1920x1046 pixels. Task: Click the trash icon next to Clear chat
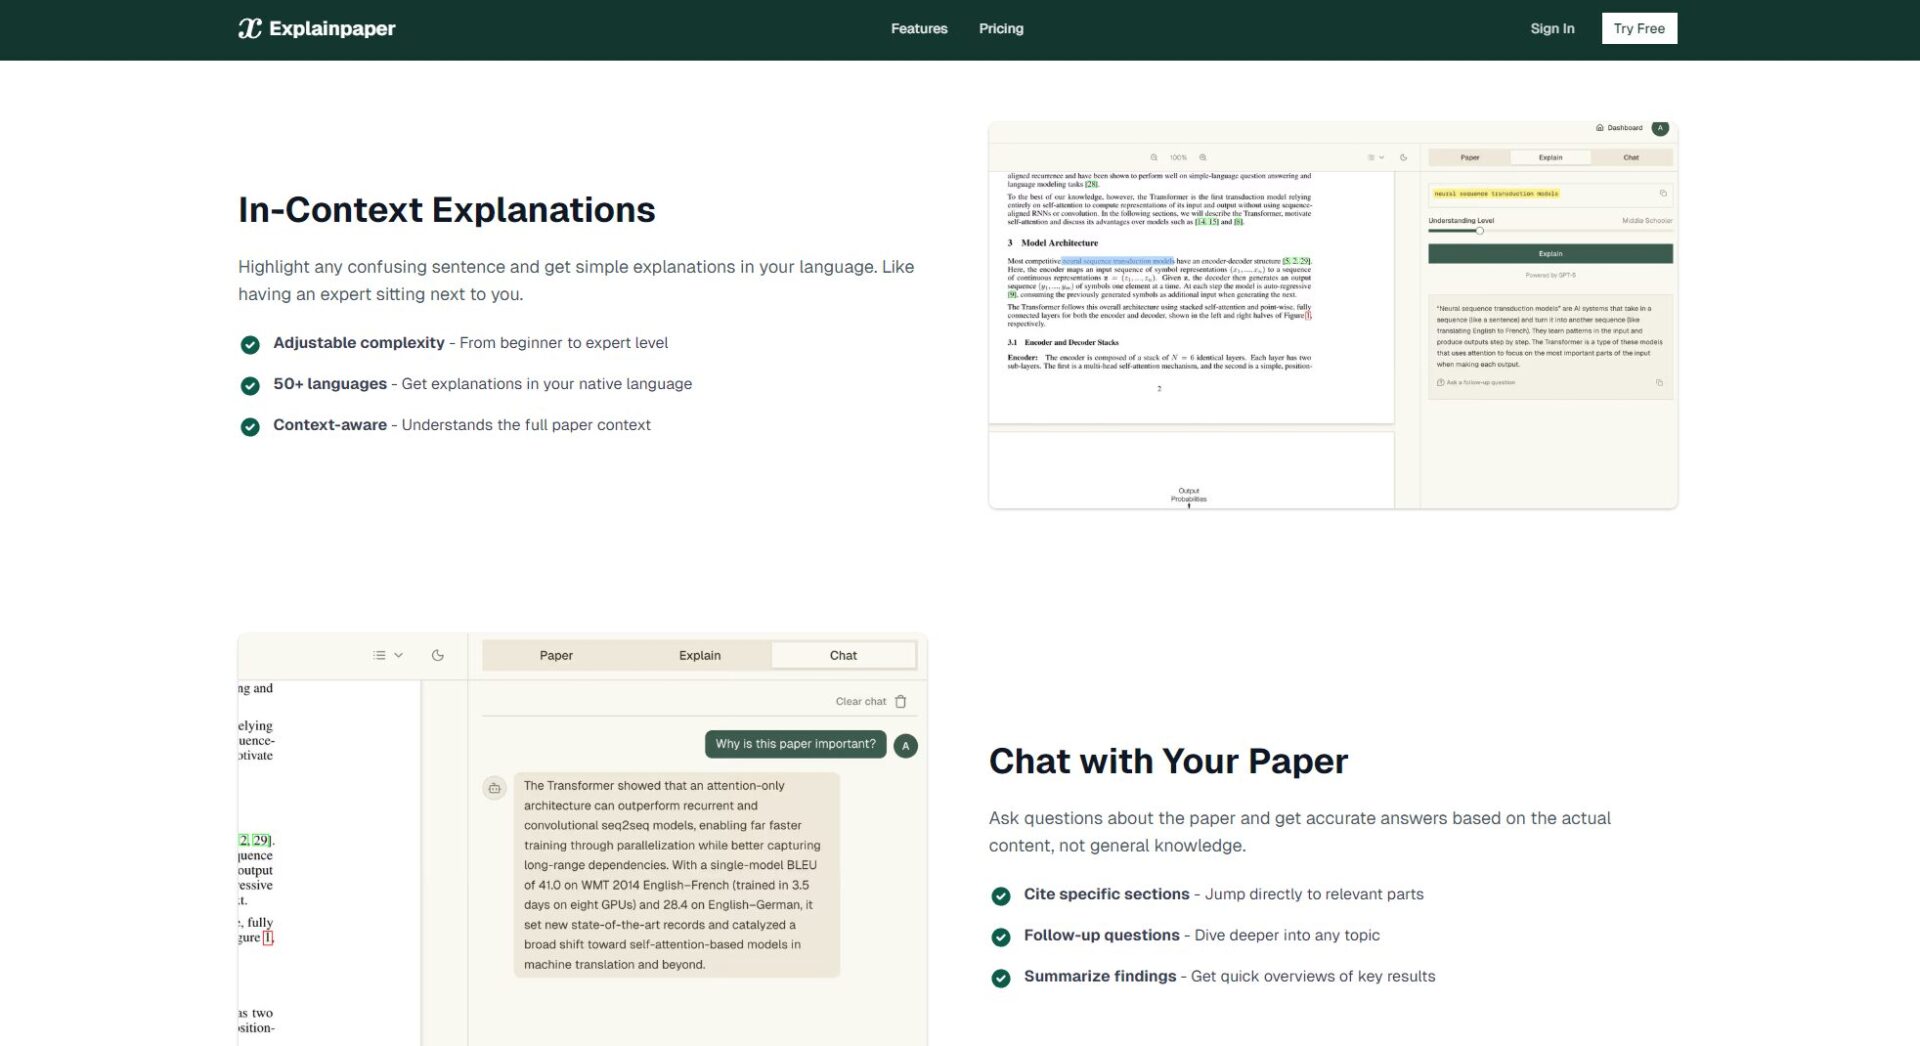(x=901, y=702)
